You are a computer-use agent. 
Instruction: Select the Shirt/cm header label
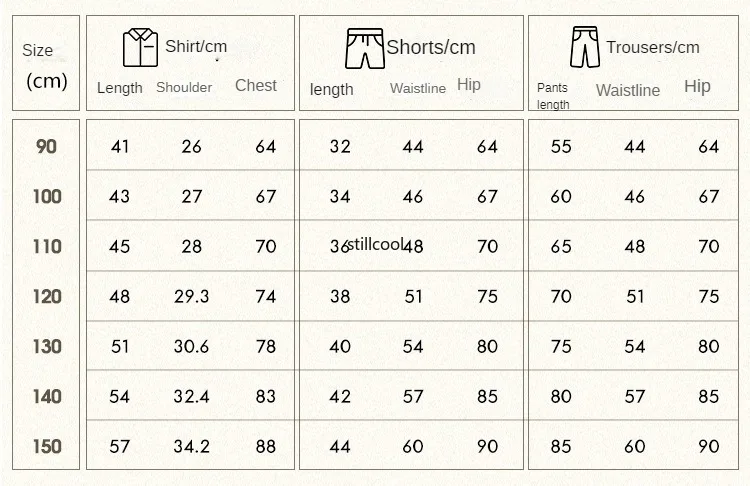(x=196, y=46)
